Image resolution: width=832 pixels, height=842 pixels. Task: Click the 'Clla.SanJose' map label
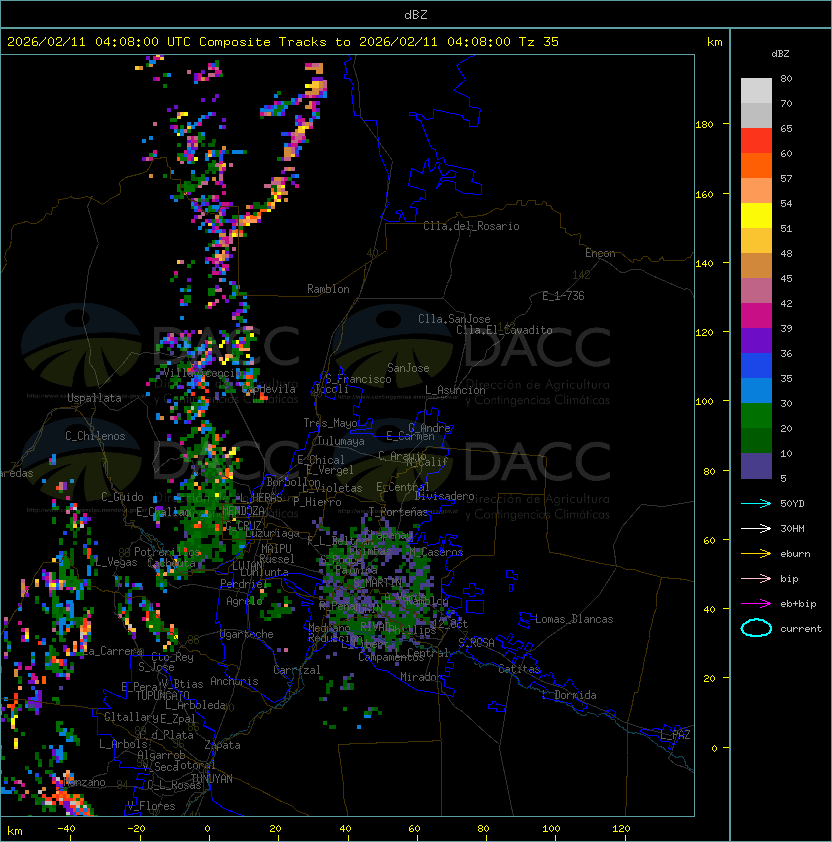point(454,319)
